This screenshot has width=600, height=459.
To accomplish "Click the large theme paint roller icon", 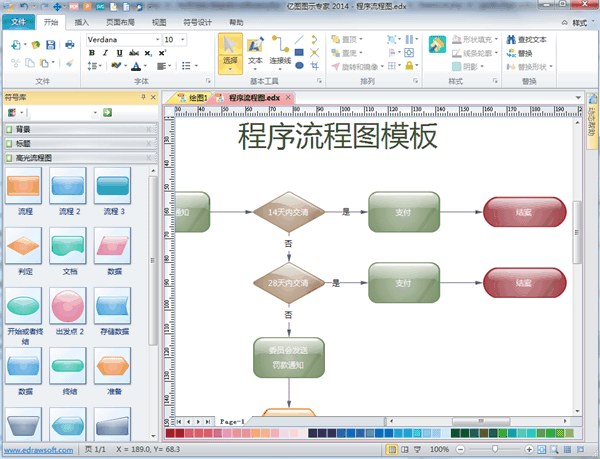I will point(437,44).
